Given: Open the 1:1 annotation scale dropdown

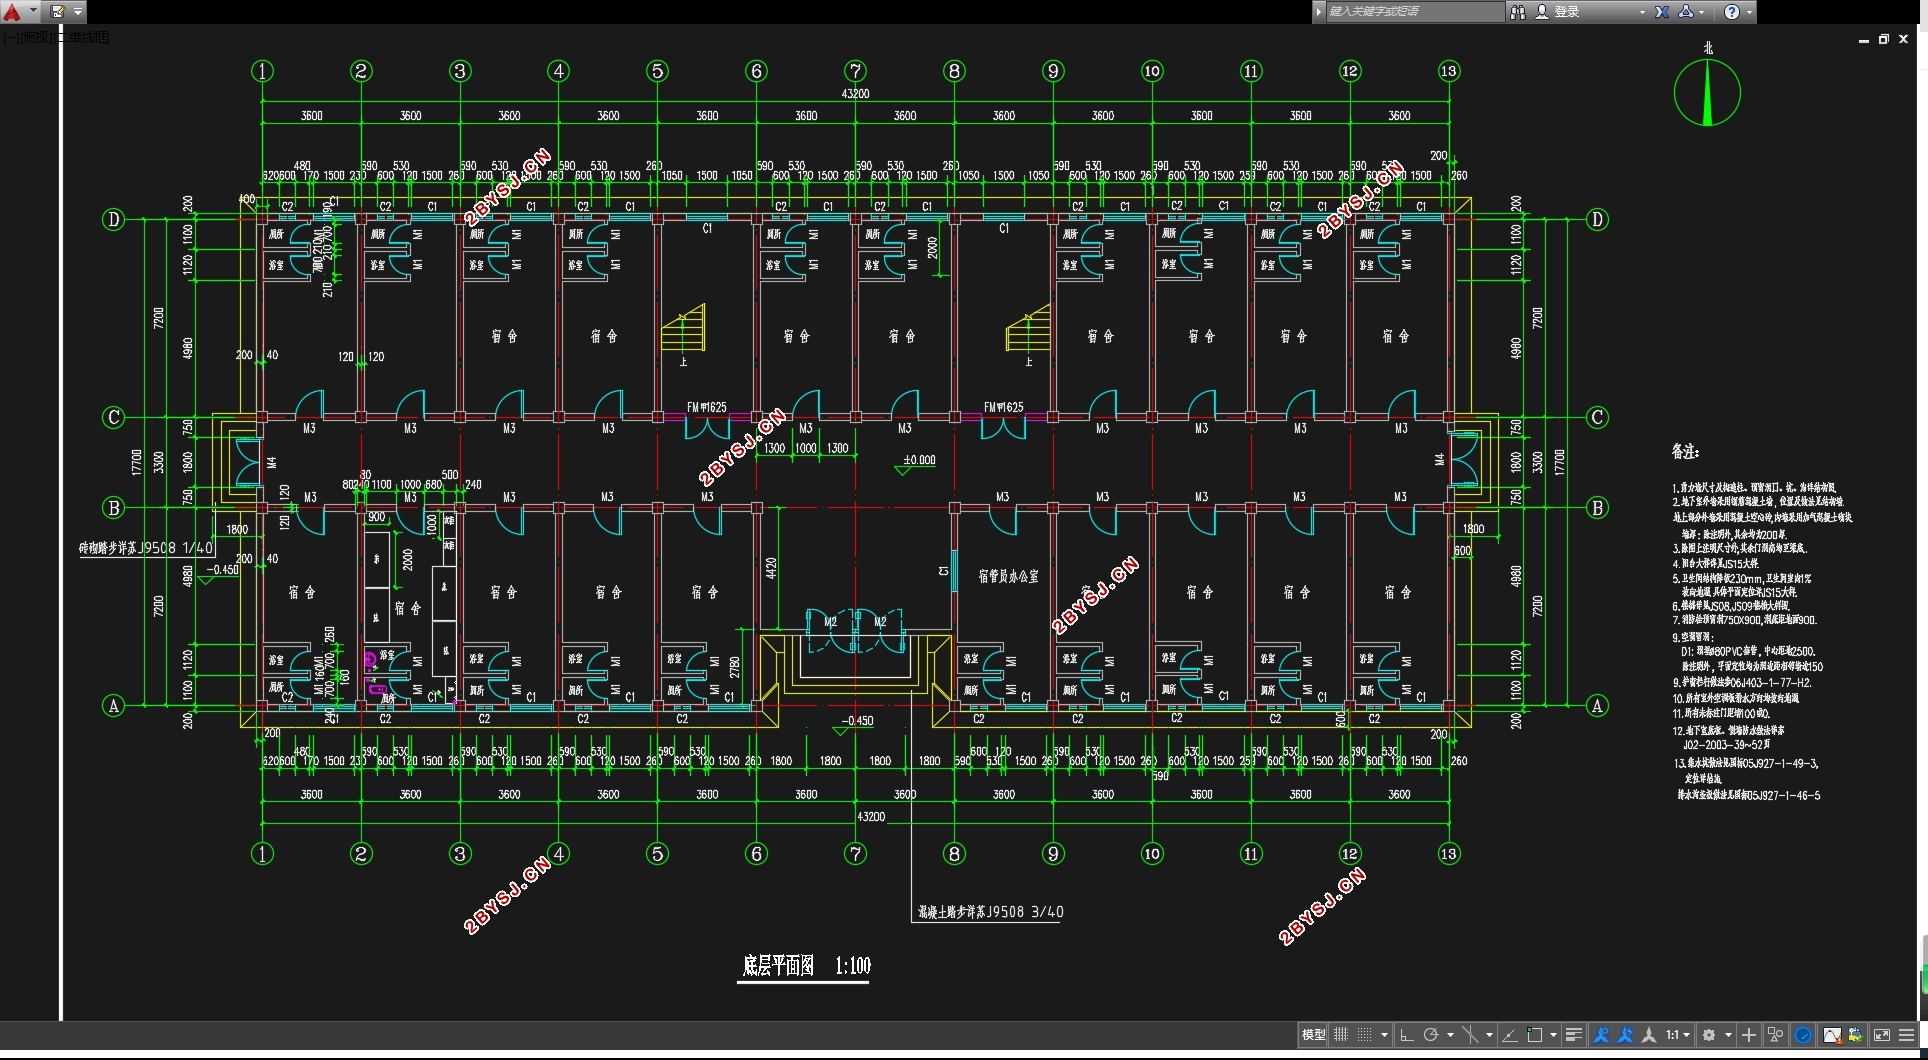Looking at the screenshot, I should [1678, 1035].
